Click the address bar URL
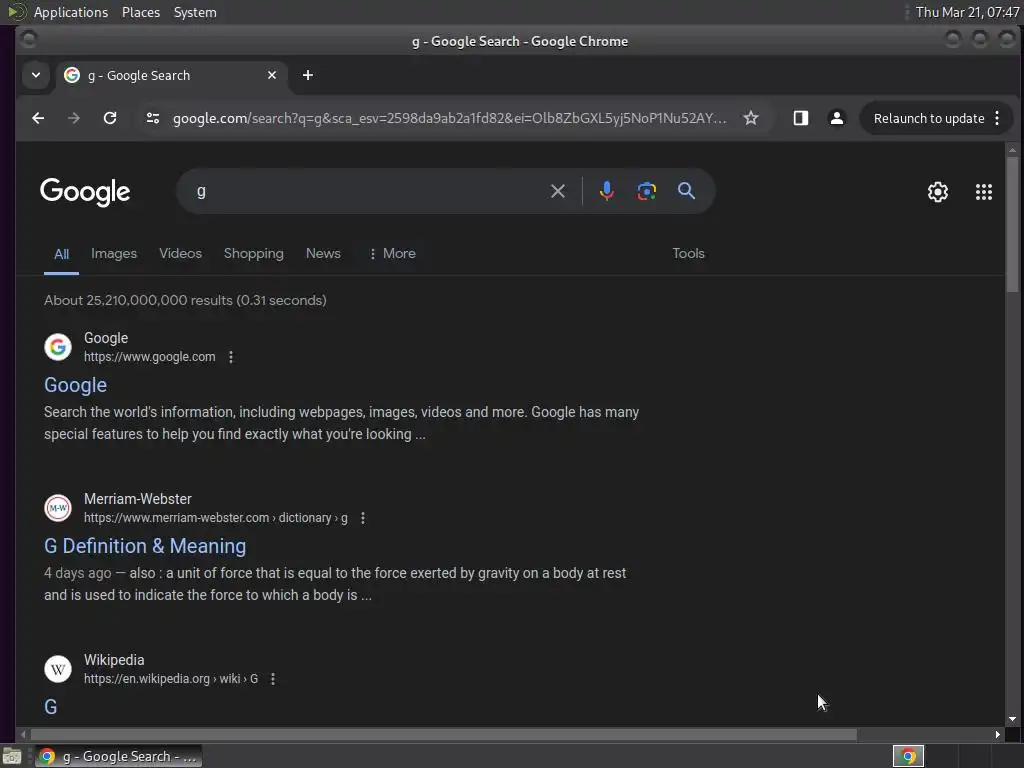This screenshot has height=768, width=1024. [x=449, y=118]
